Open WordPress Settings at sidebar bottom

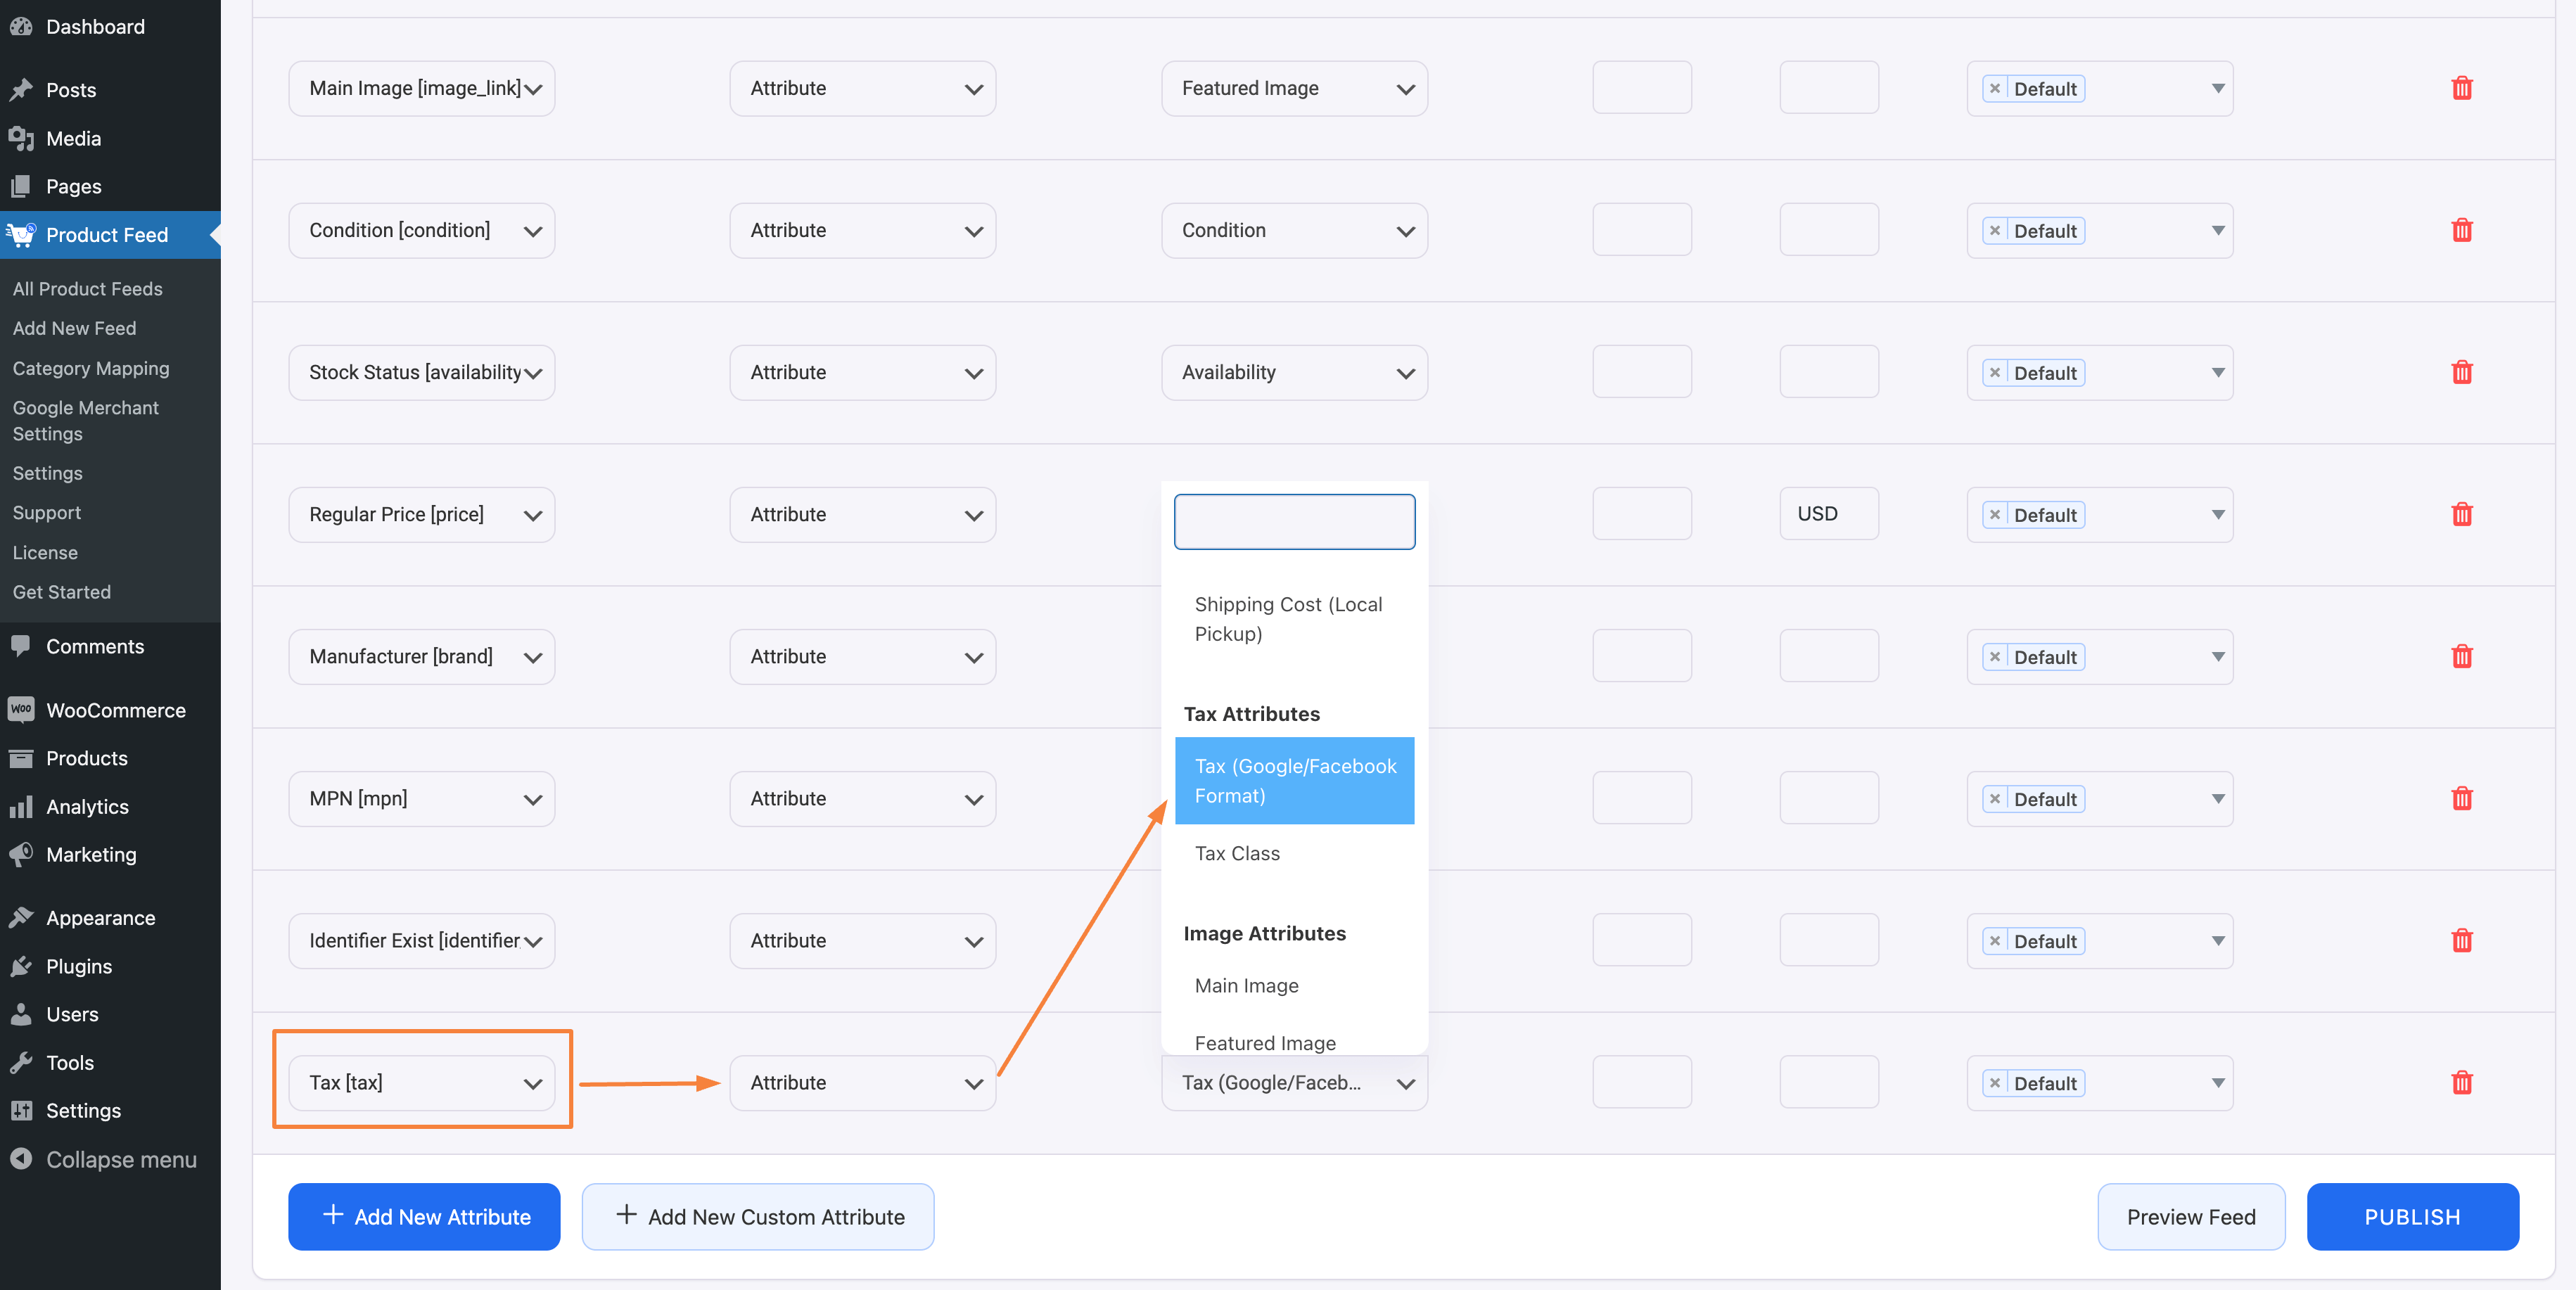(110, 1110)
